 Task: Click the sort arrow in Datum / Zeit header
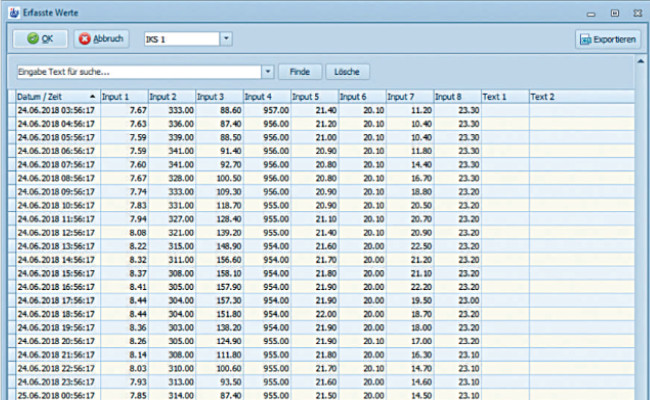coord(92,96)
